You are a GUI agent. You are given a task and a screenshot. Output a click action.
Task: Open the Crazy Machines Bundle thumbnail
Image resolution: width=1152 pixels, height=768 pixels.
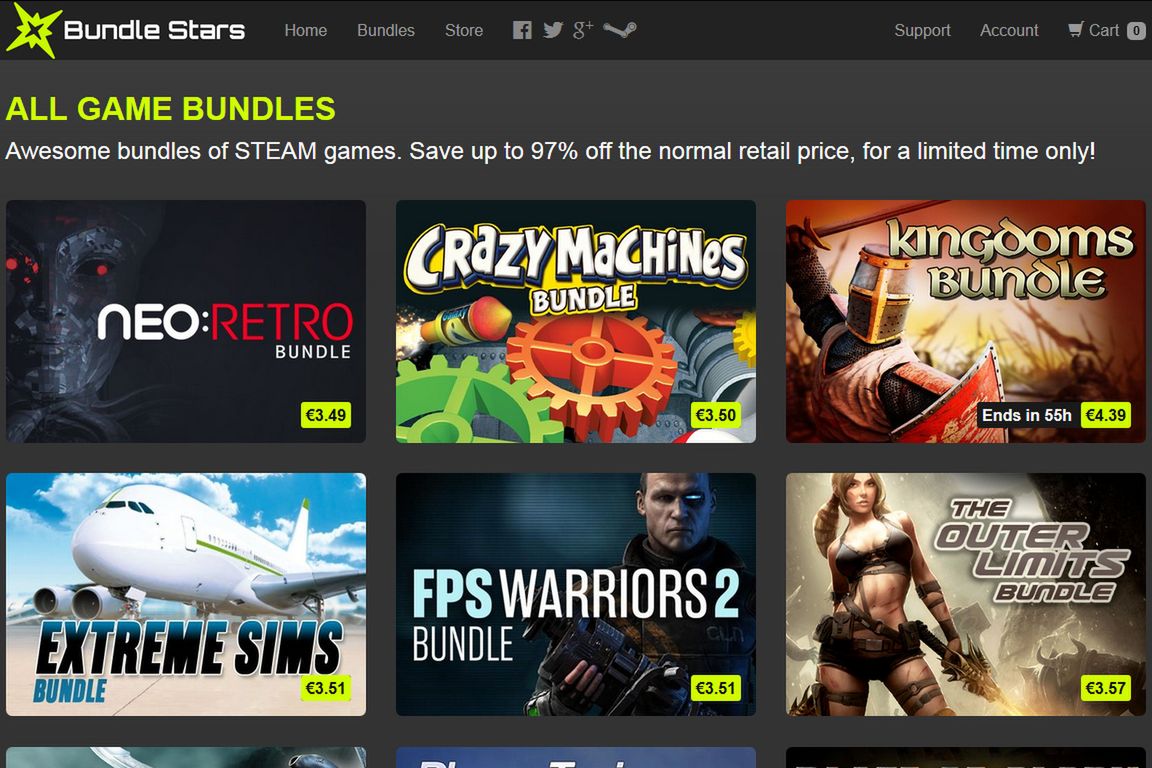[576, 321]
